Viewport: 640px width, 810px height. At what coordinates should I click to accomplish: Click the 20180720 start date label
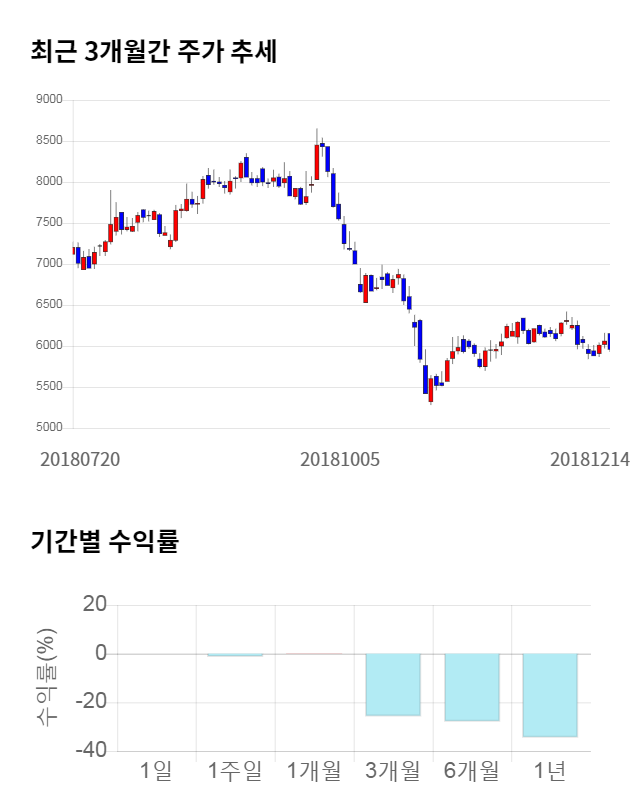[x=80, y=460]
